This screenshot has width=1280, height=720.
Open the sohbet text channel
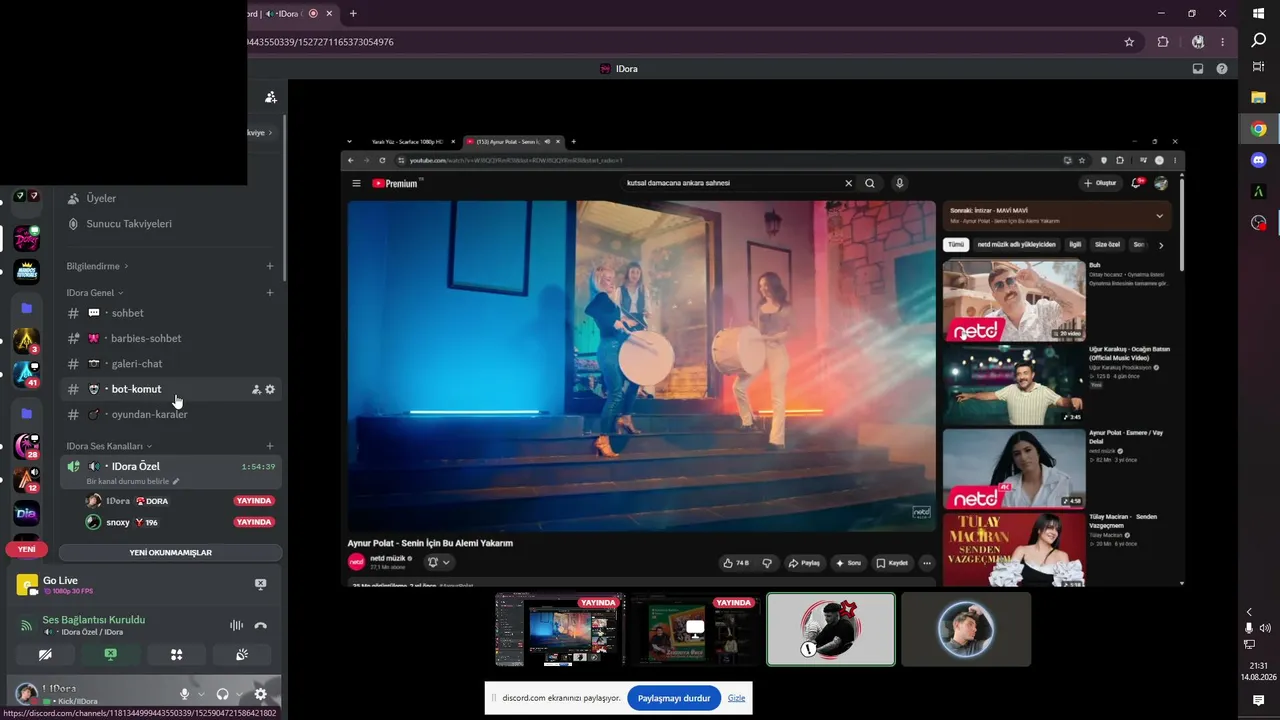[169, 313]
